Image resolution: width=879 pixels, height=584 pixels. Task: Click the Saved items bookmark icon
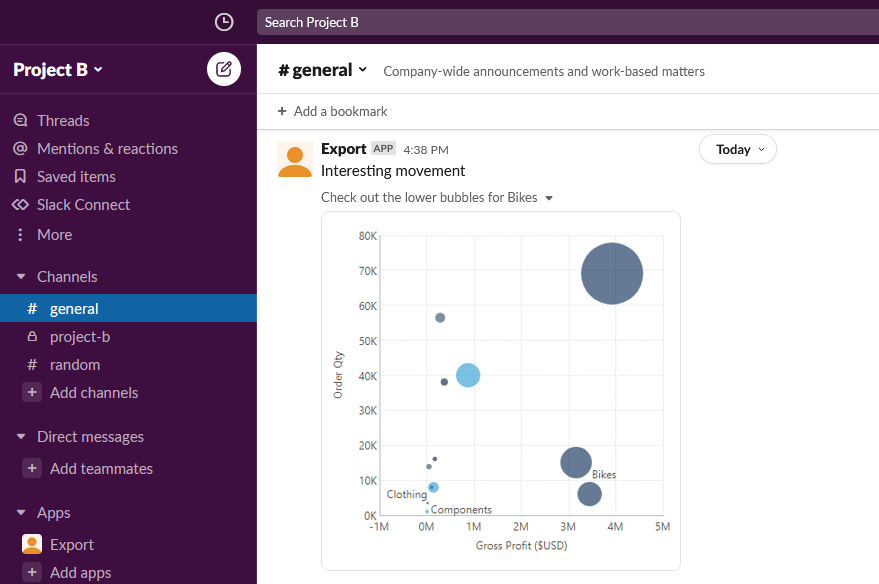pyautogui.click(x=20, y=177)
